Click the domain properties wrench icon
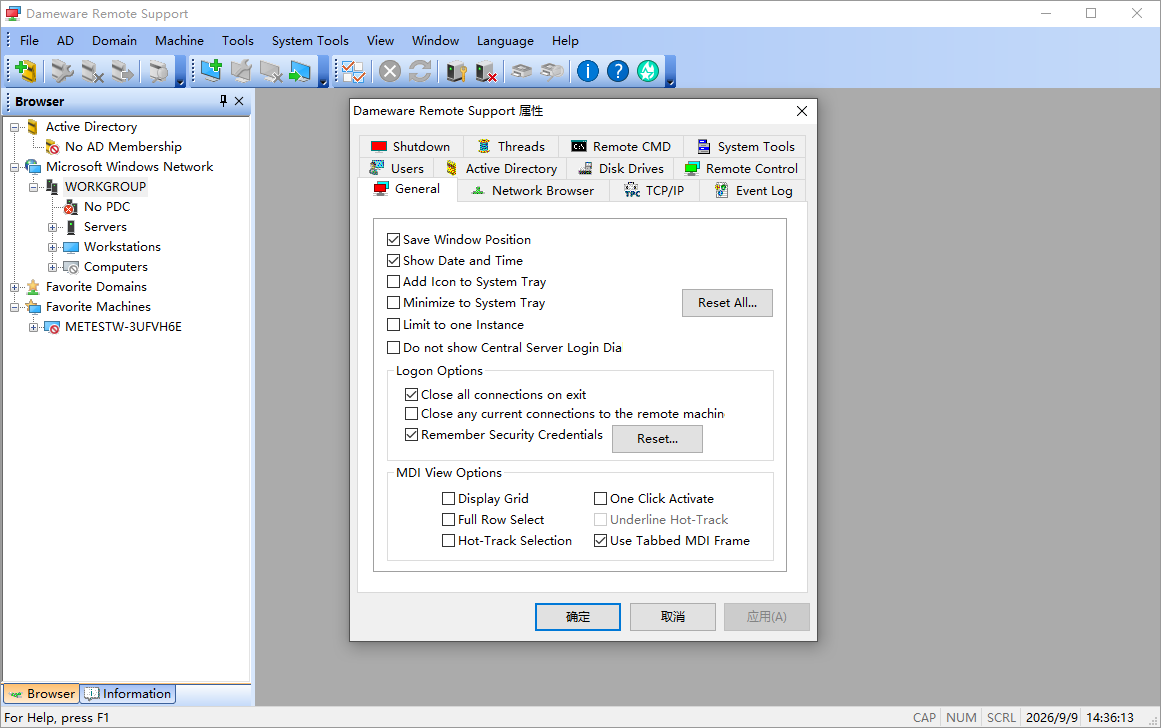The width and height of the screenshot is (1161, 728). point(62,71)
